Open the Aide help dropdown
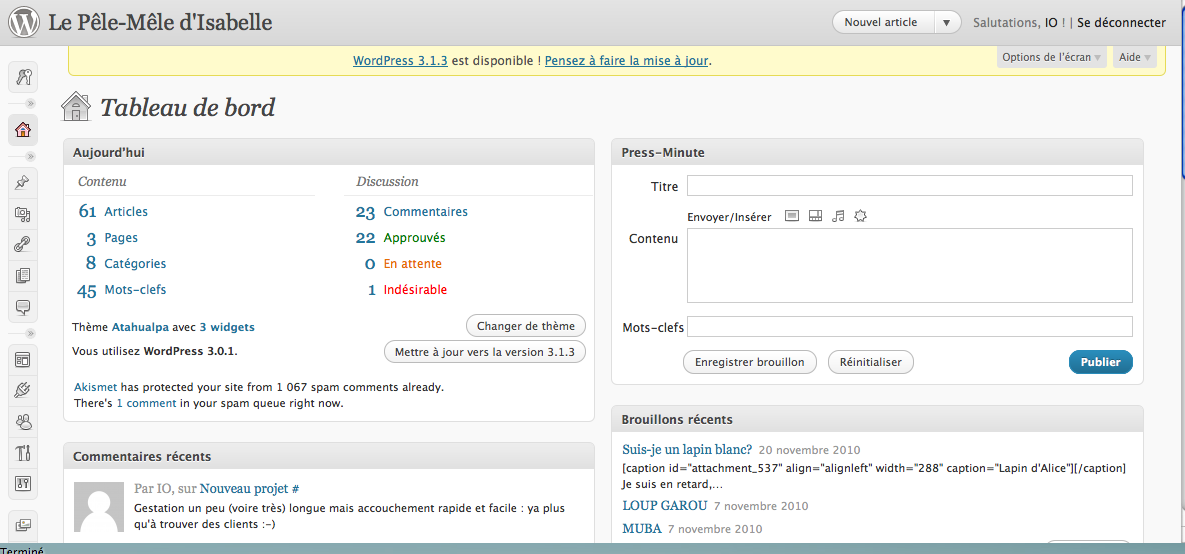 click(x=1134, y=57)
